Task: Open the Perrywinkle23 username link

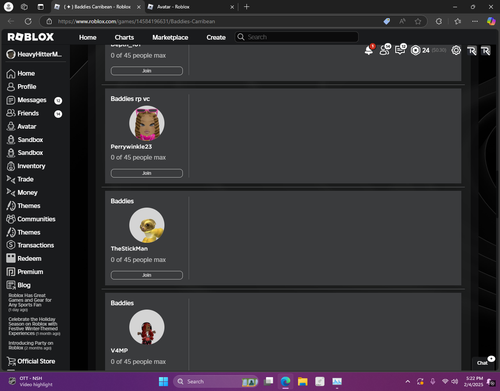Action: coord(131,147)
